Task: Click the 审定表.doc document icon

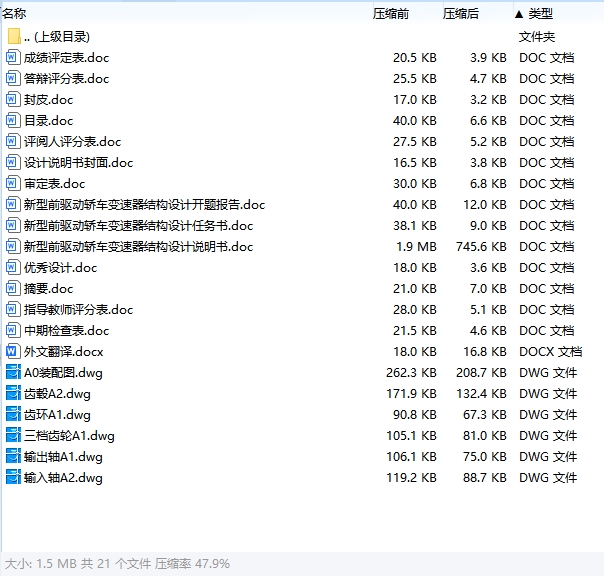Action: tap(12, 183)
